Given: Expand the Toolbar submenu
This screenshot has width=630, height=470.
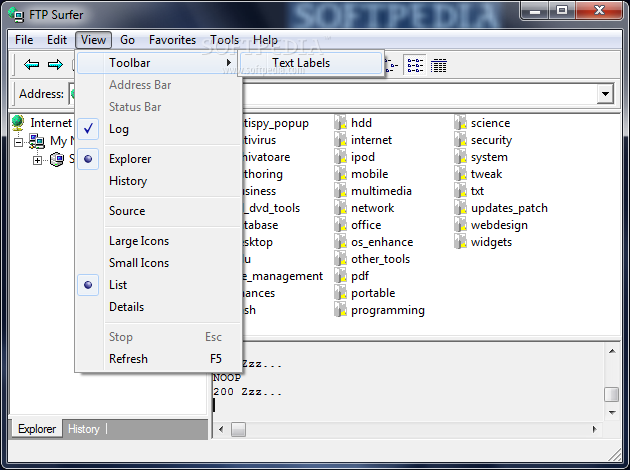Looking at the screenshot, I should [159, 63].
